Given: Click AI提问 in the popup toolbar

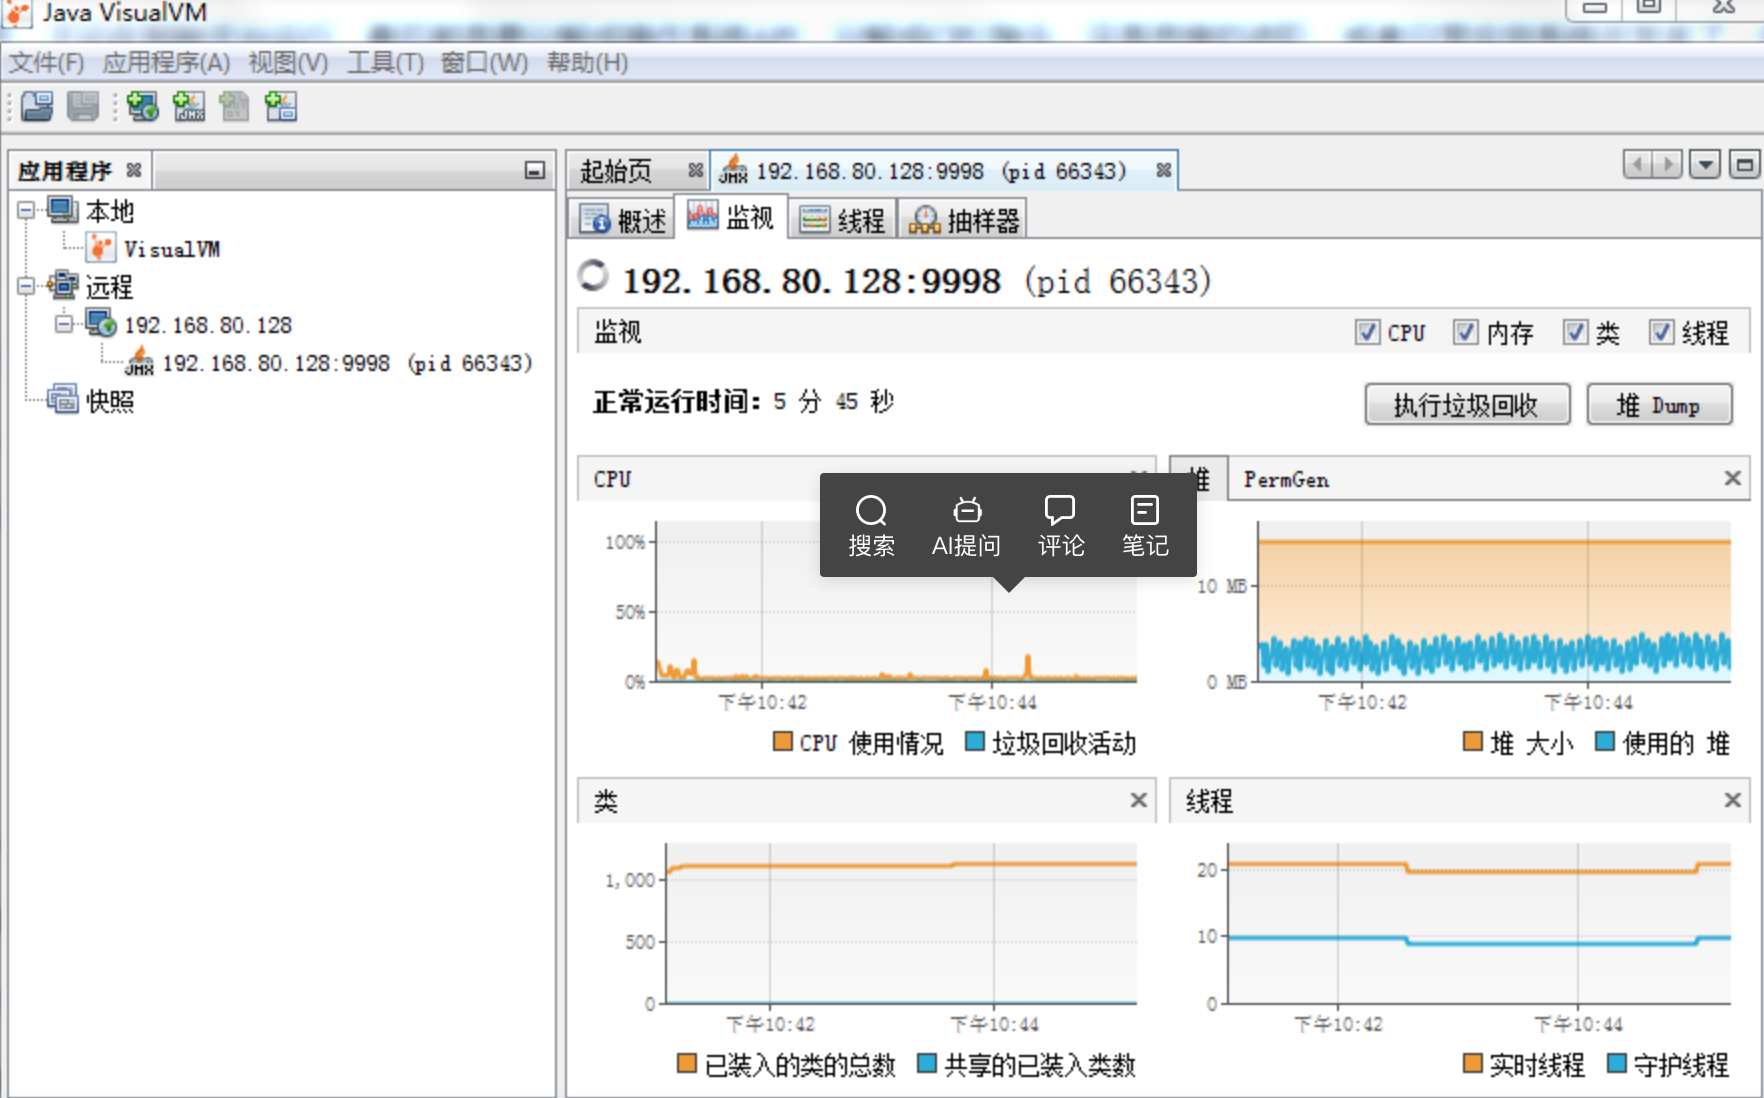Looking at the screenshot, I should point(966,526).
